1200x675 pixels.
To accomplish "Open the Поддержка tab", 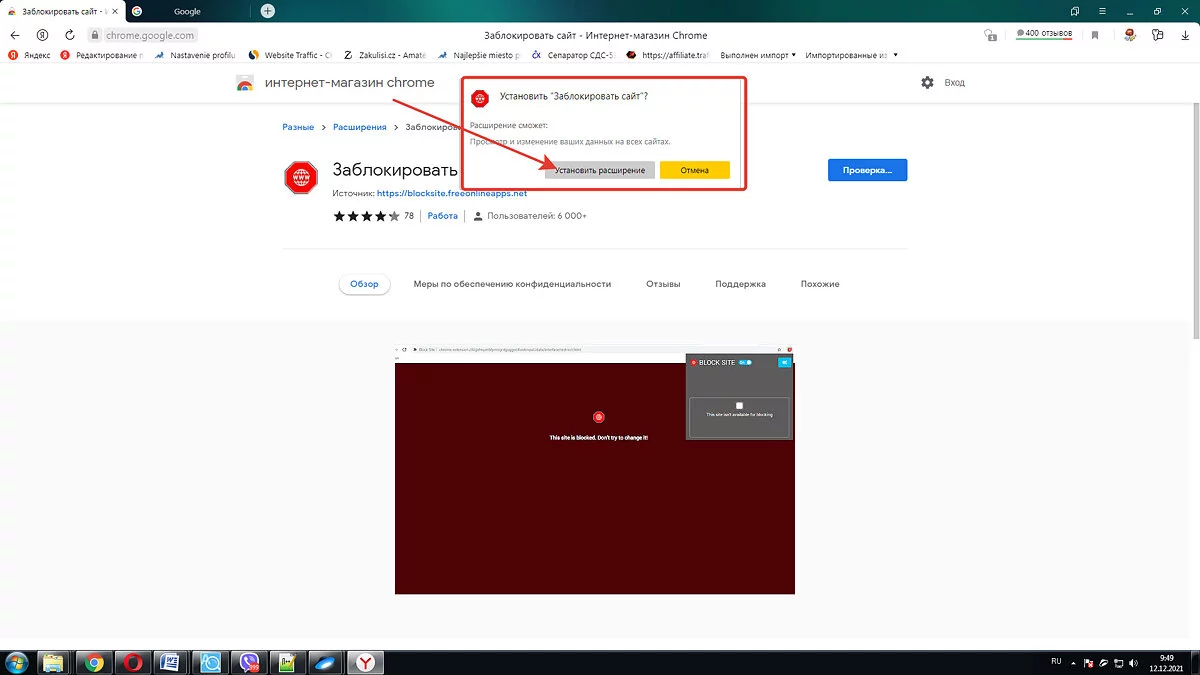I will (x=740, y=284).
